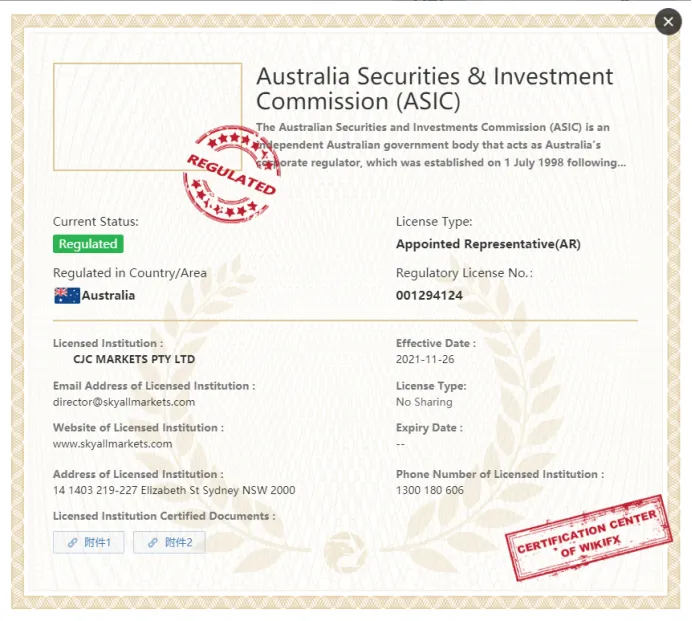
Task: Click the phone number 1300 180 606
Action: [x=430, y=490]
